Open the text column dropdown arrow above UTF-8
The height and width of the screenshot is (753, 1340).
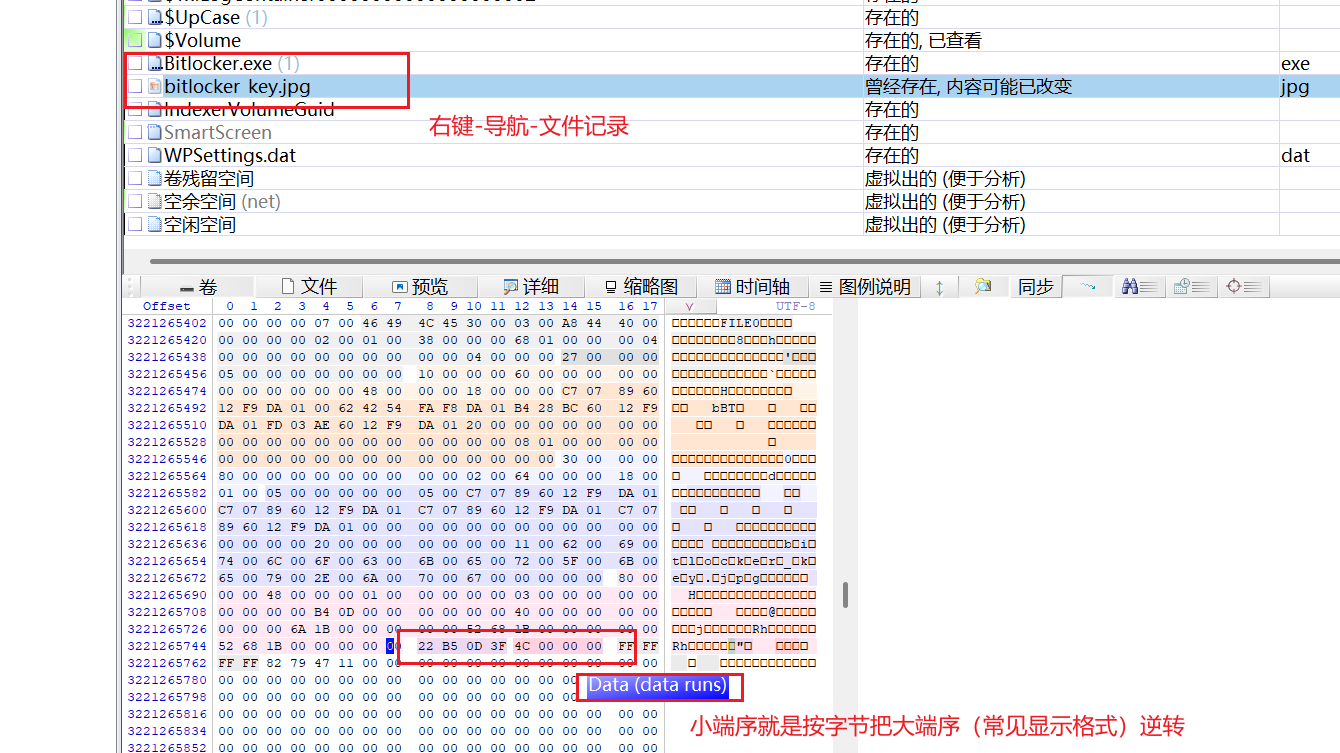pyautogui.click(x=688, y=306)
